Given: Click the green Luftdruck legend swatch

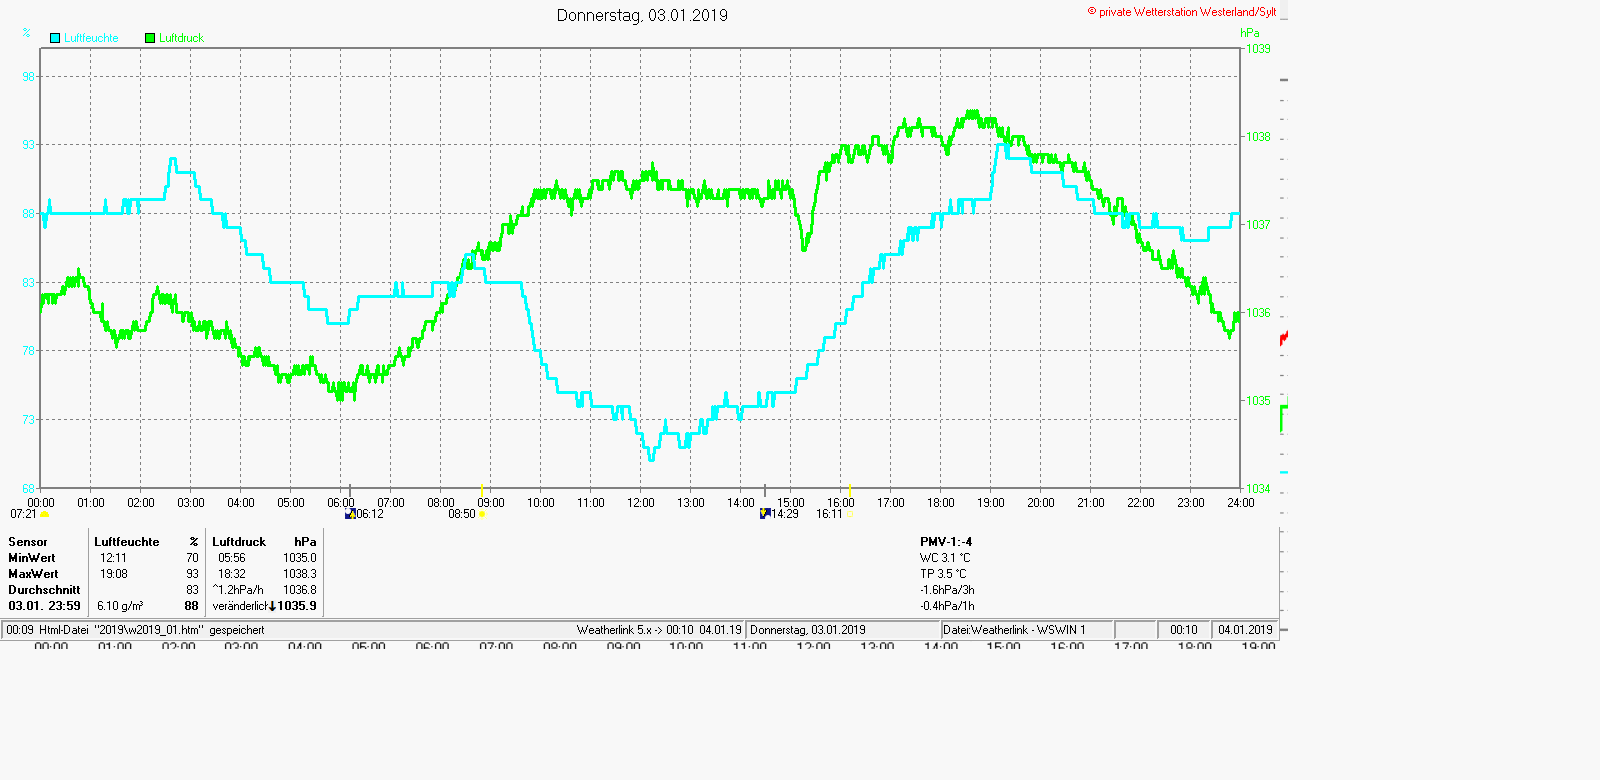Looking at the screenshot, I should (x=150, y=38).
